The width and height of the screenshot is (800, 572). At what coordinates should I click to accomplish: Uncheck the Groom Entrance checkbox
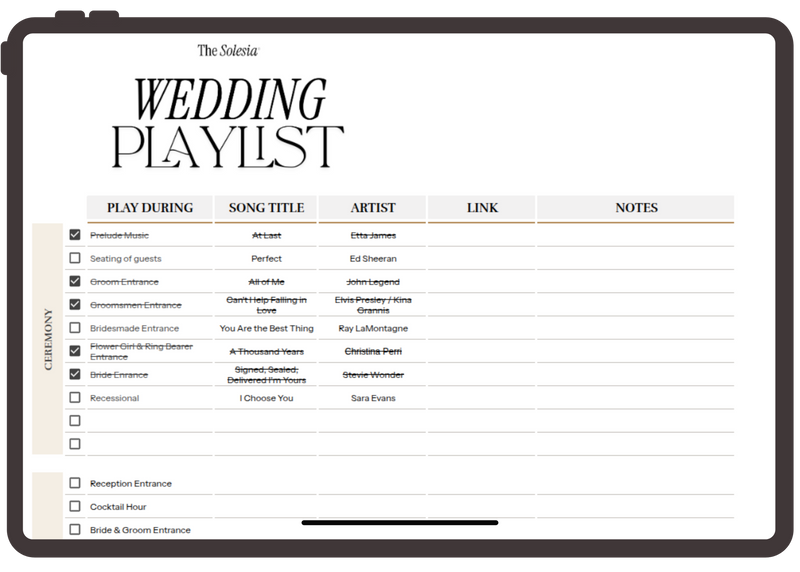75,282
